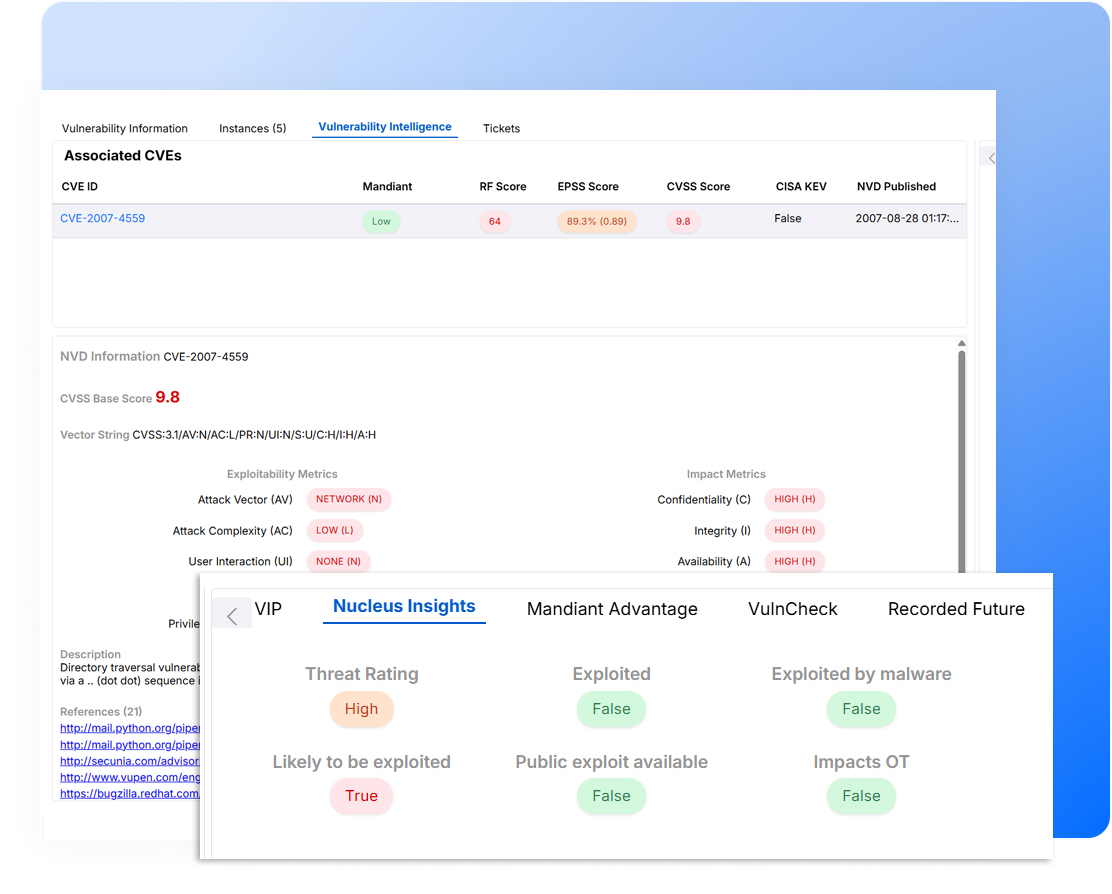
Task: Switch to the Mandiant Advantage tab
Action: click(612, 608)
